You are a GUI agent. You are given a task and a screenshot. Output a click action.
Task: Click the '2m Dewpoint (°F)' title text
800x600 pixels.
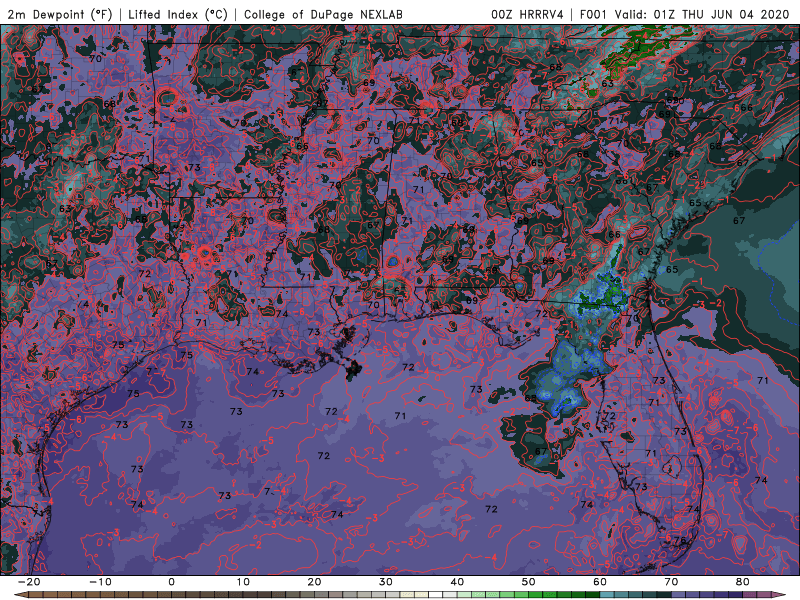59,14
